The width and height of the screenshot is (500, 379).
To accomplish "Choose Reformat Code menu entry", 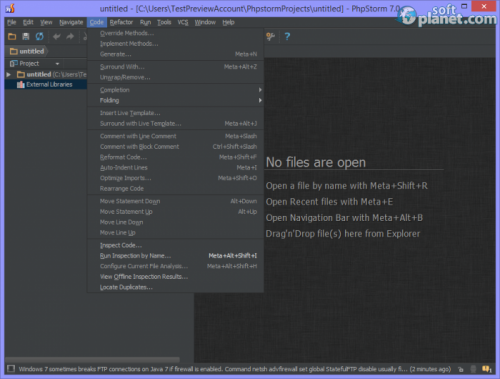I will pos(176,157).
